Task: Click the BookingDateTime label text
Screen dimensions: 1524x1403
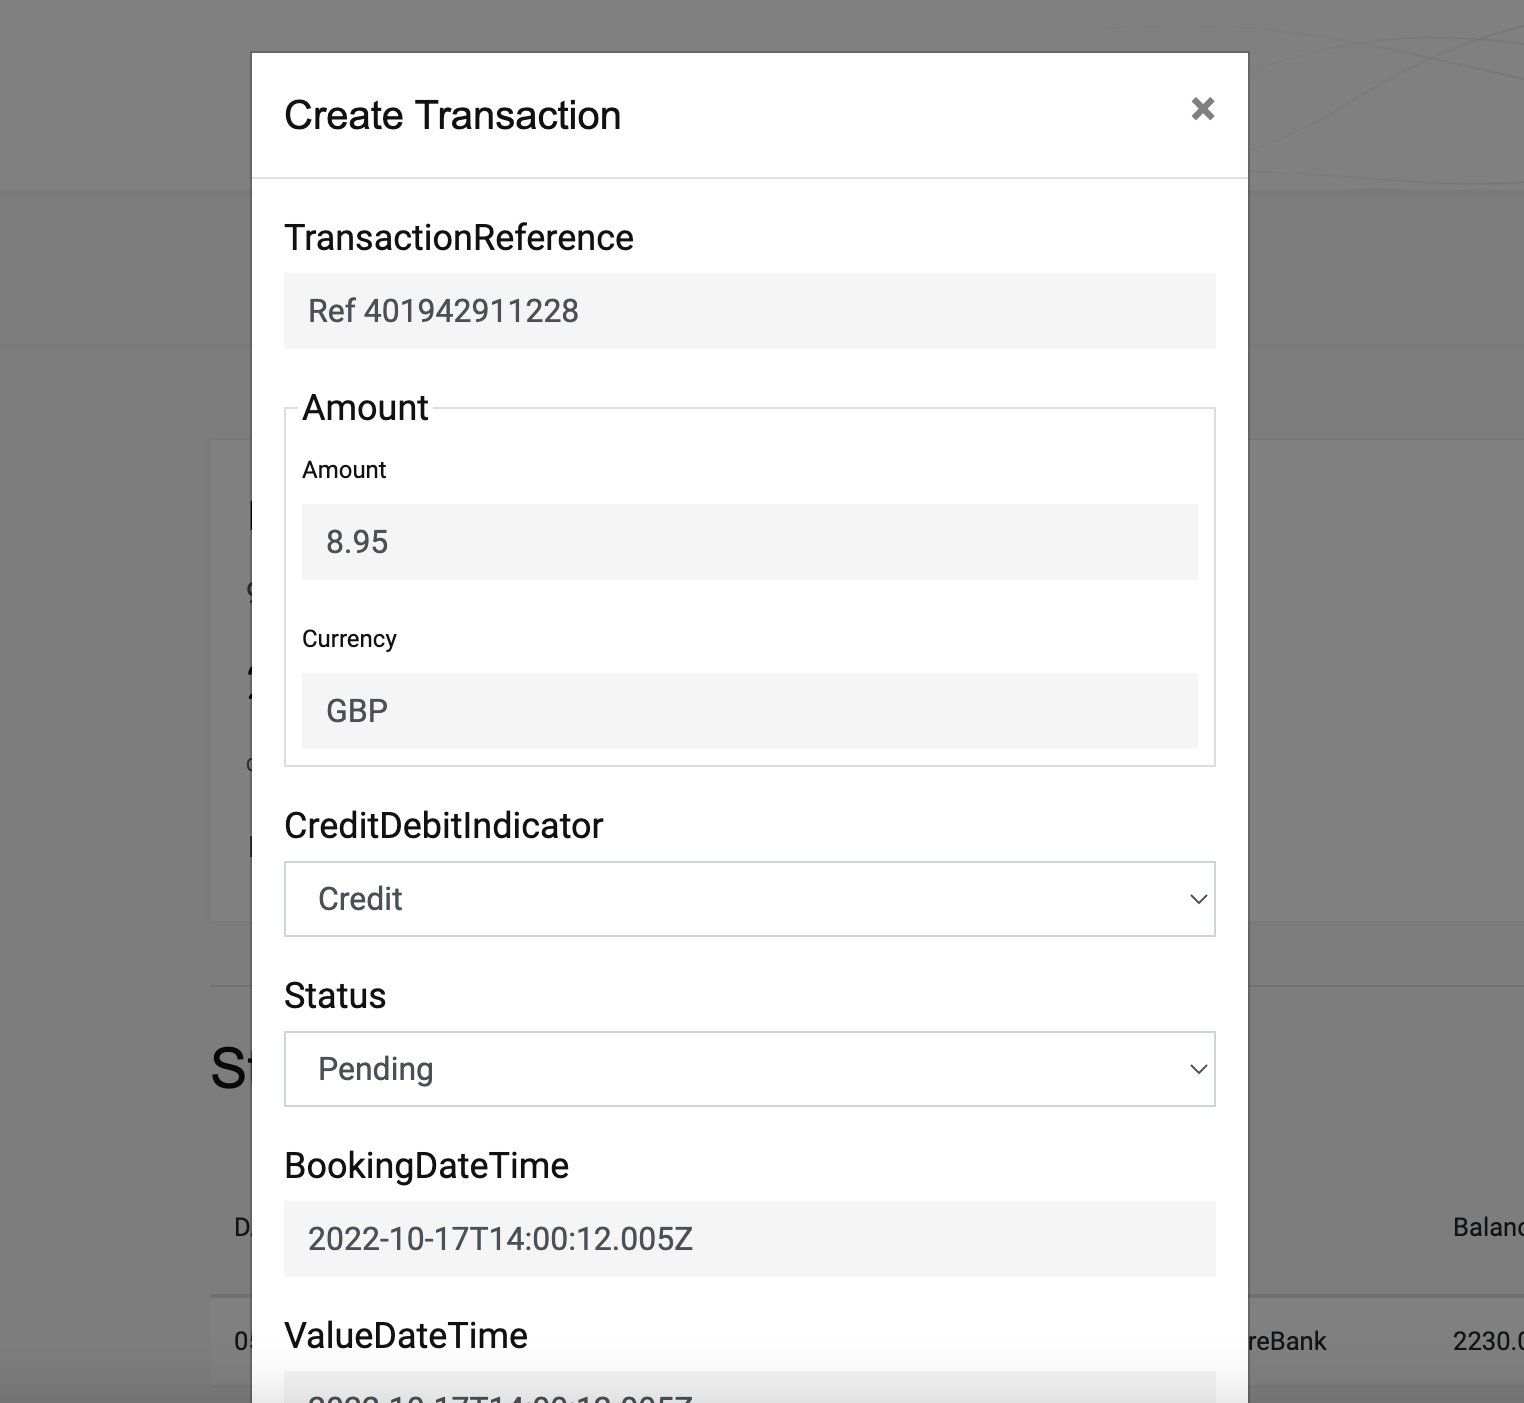Action: click(x=427, y=1165)
